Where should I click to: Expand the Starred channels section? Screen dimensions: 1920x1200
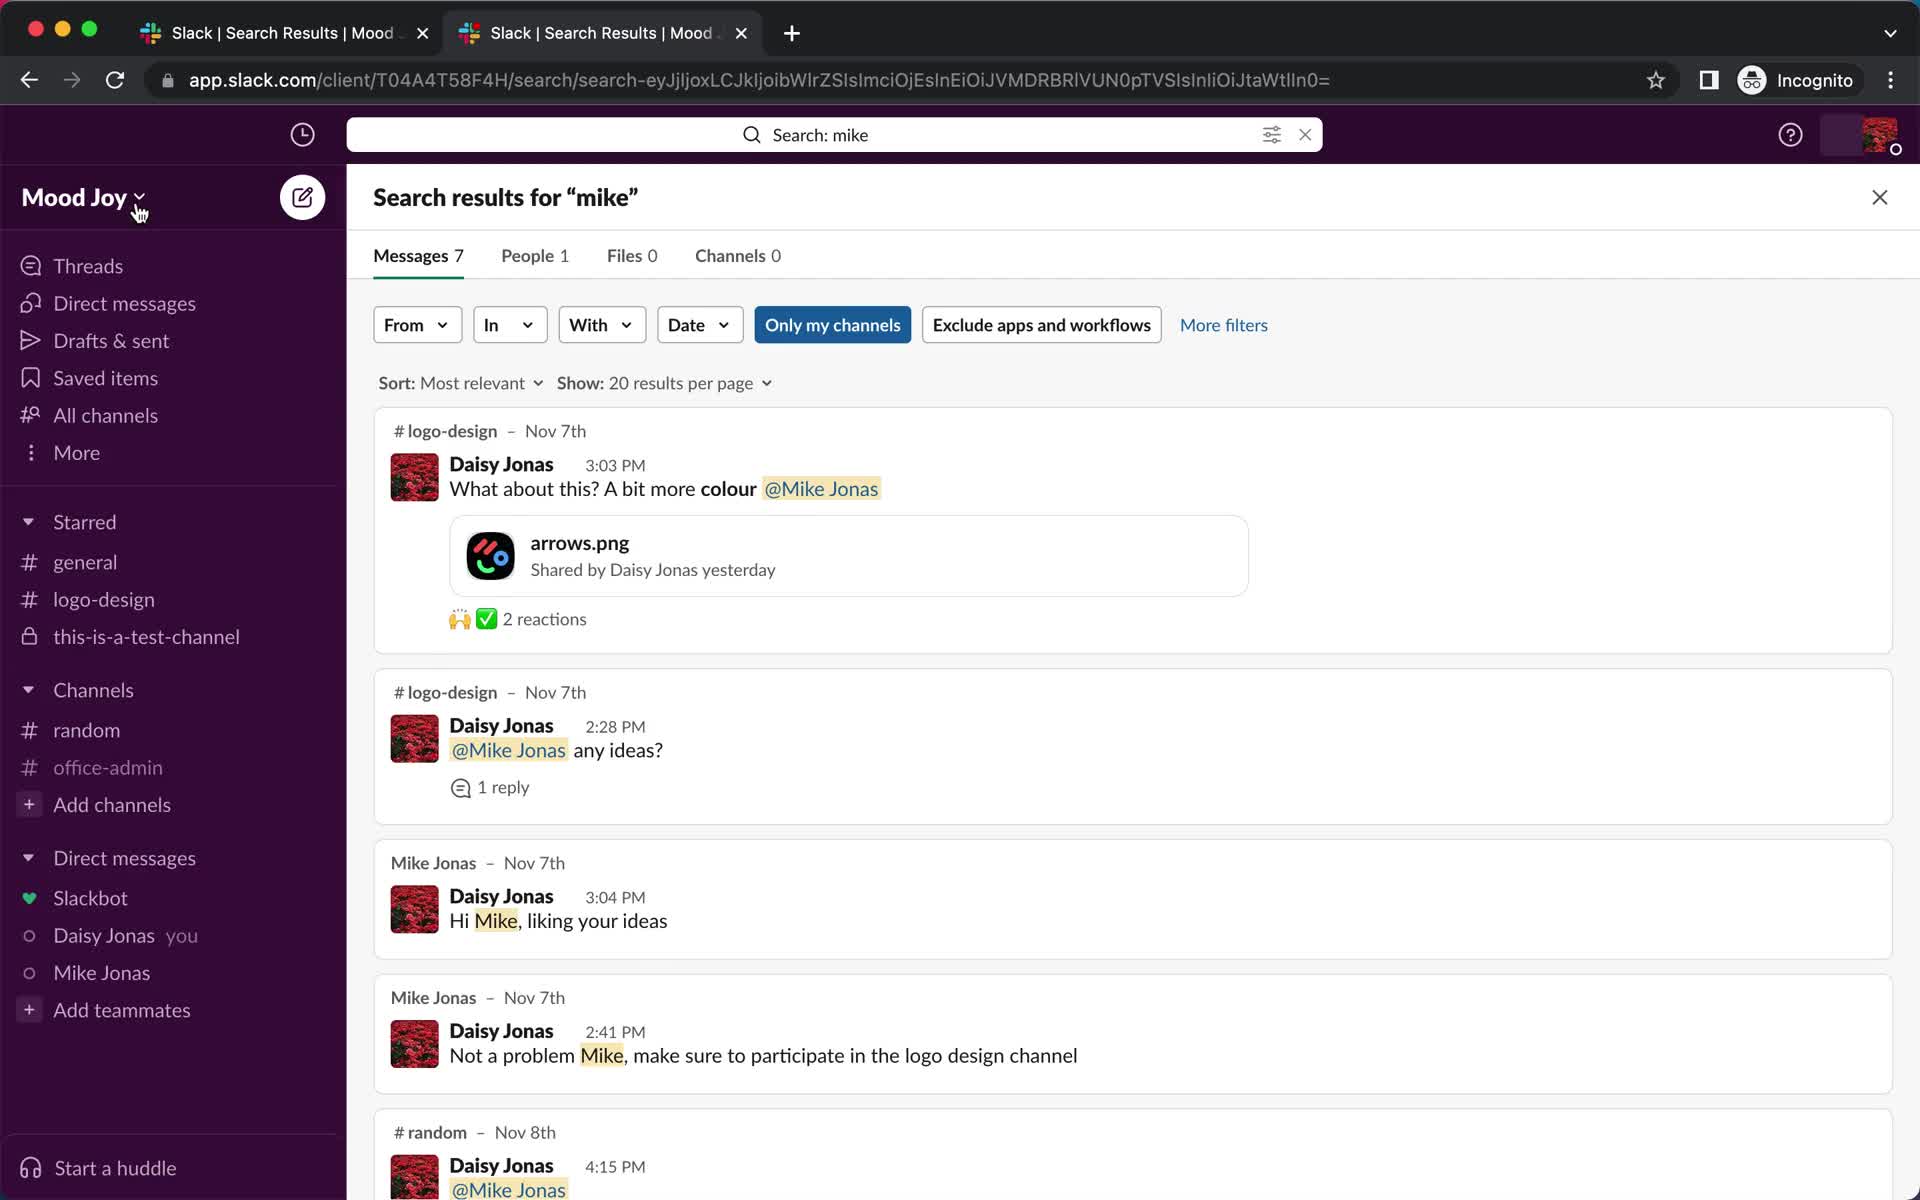pos(29,521)
